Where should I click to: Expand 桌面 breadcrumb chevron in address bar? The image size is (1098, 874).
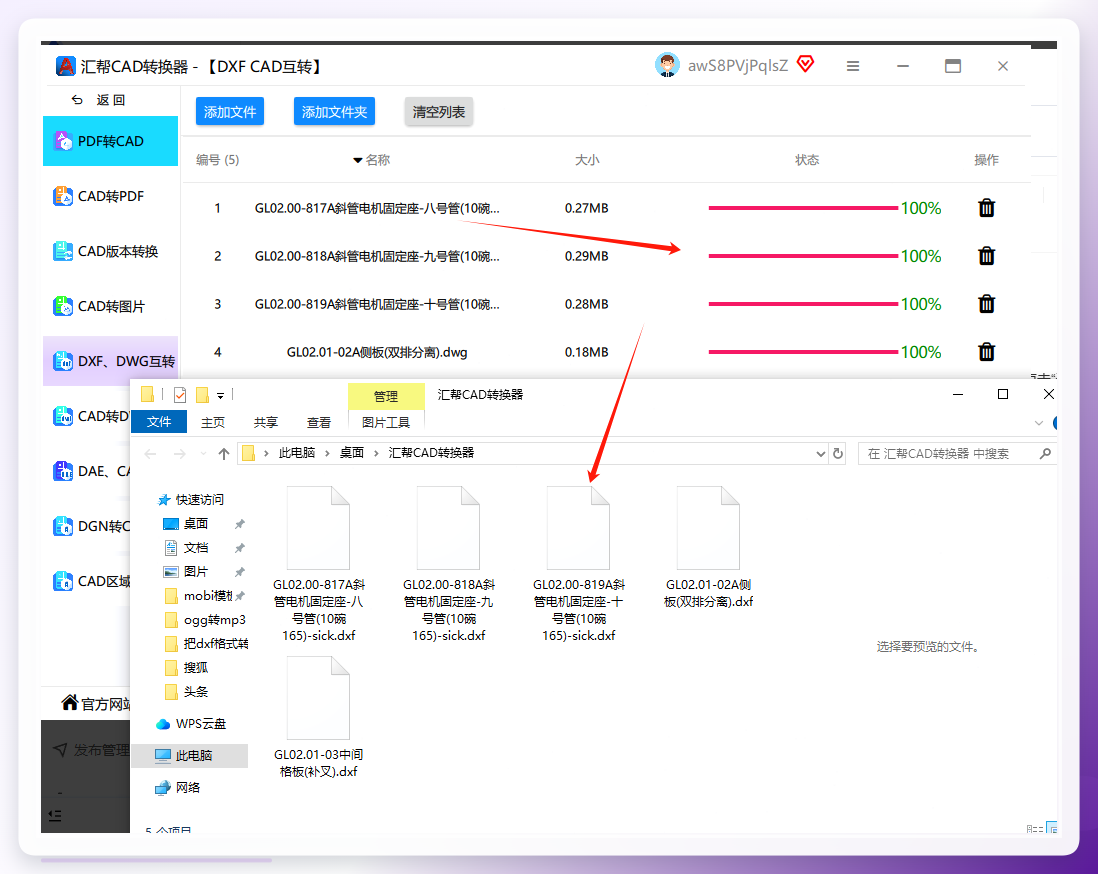tap(376, 454)
